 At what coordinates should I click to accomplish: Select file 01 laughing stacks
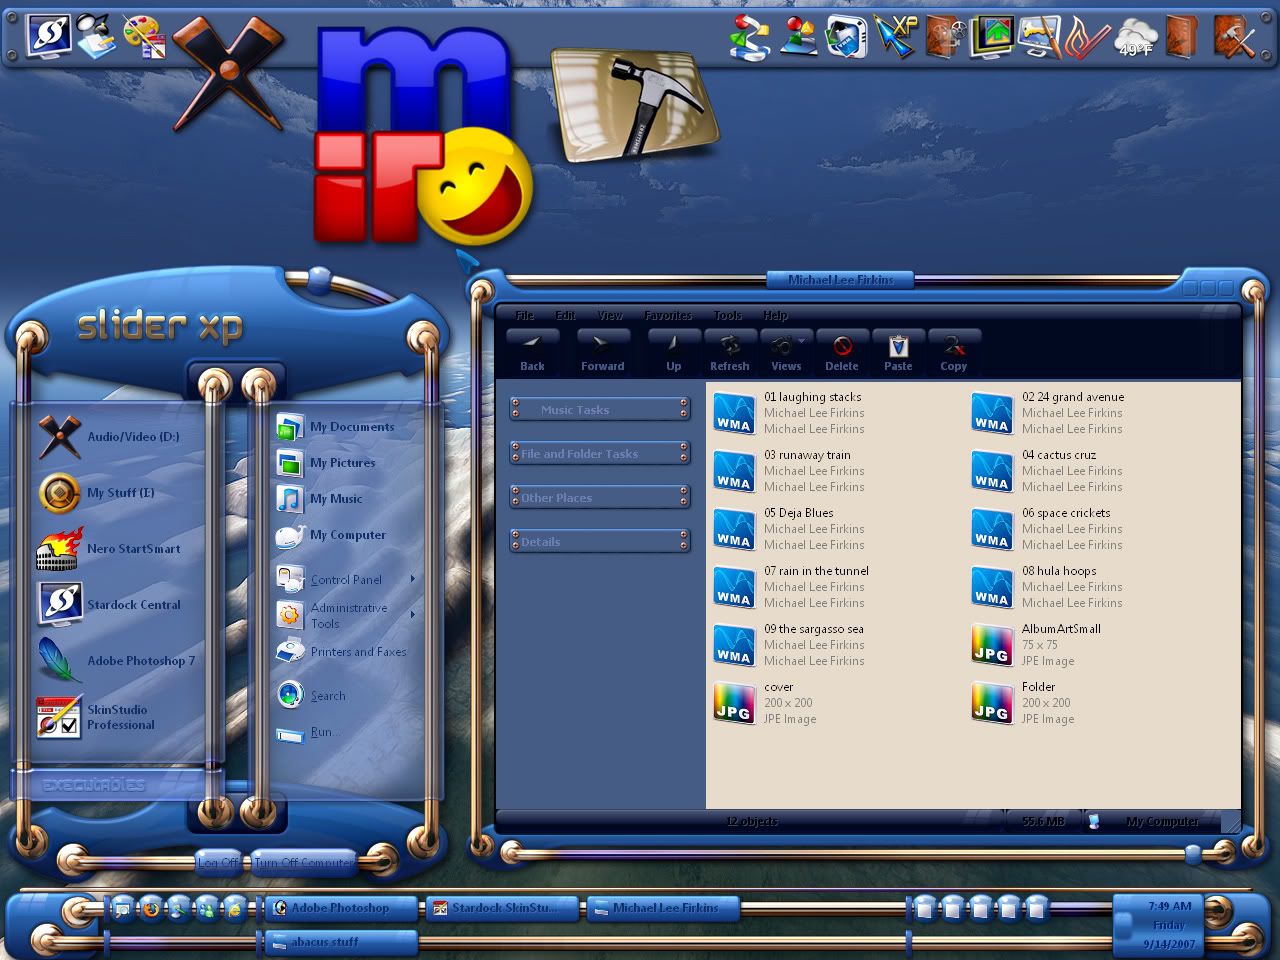[x=790, y=413]
